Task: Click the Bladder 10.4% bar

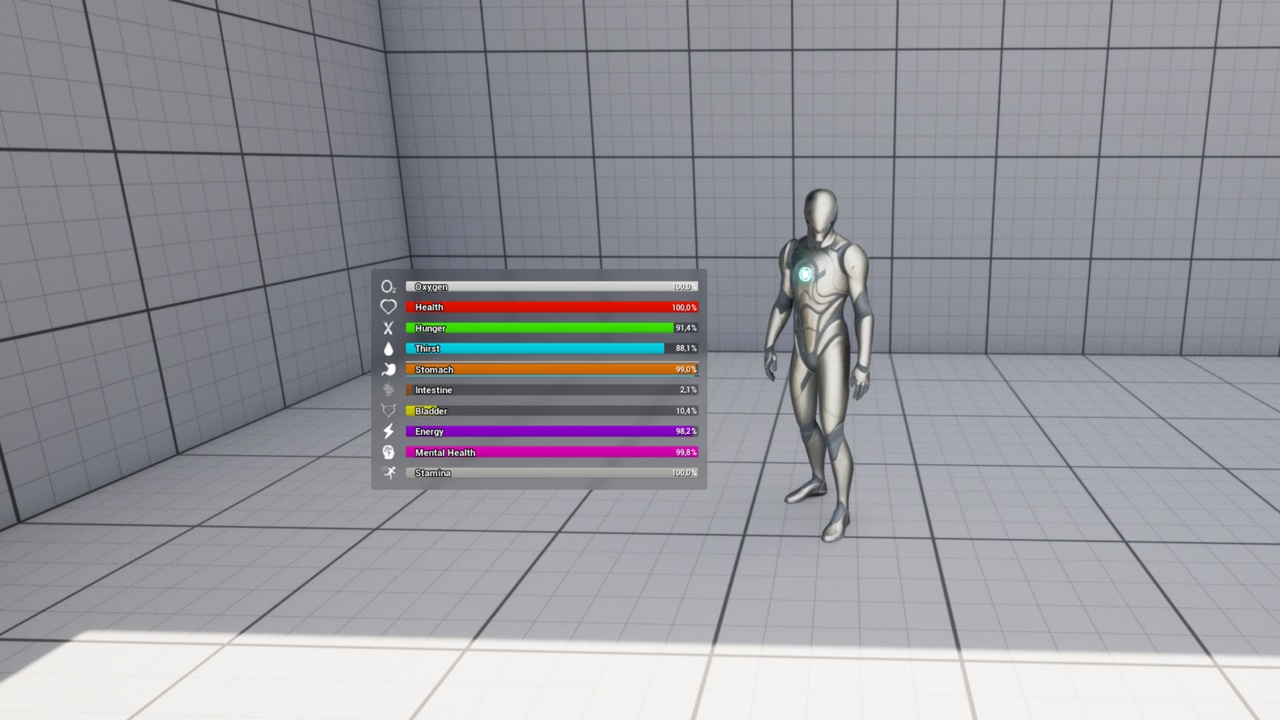Action: [x=552, y=411]
